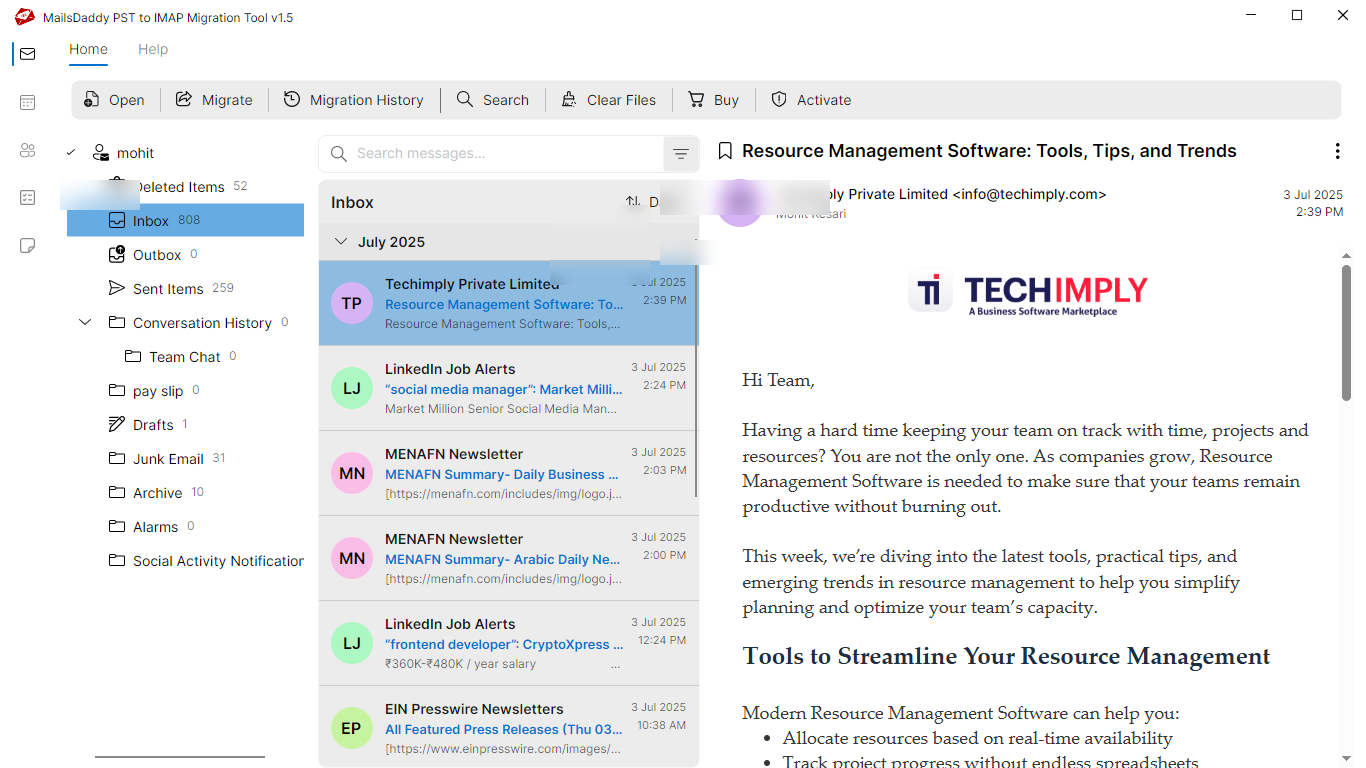Clear Files from the toolbar

[x=609, y=100]
